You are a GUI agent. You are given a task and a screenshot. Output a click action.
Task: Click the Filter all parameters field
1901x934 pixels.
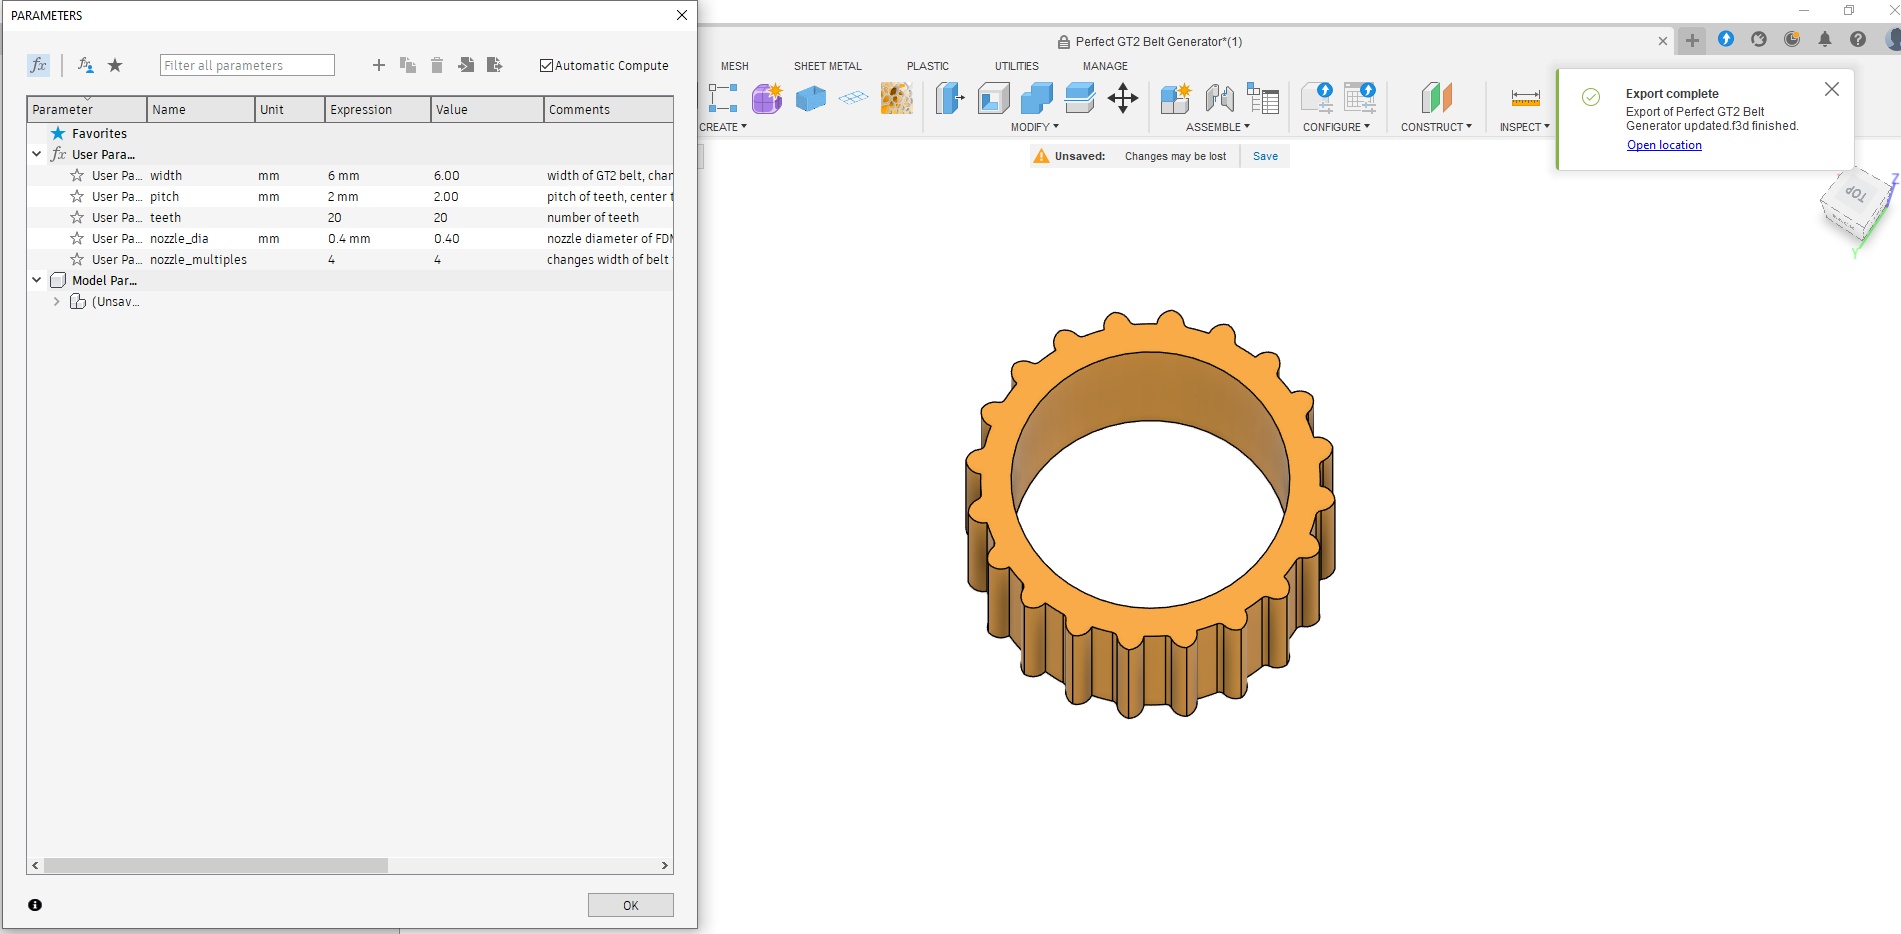click(247, 65)
